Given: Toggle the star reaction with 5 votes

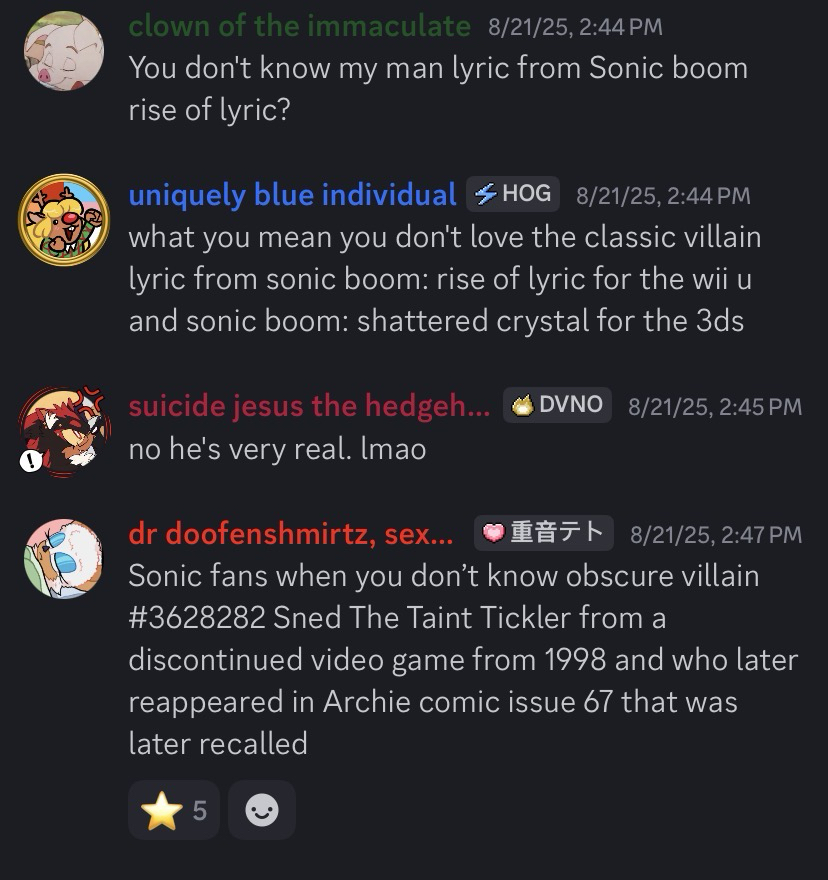Looking at the screenshot, I should click(x=174, y=810).
